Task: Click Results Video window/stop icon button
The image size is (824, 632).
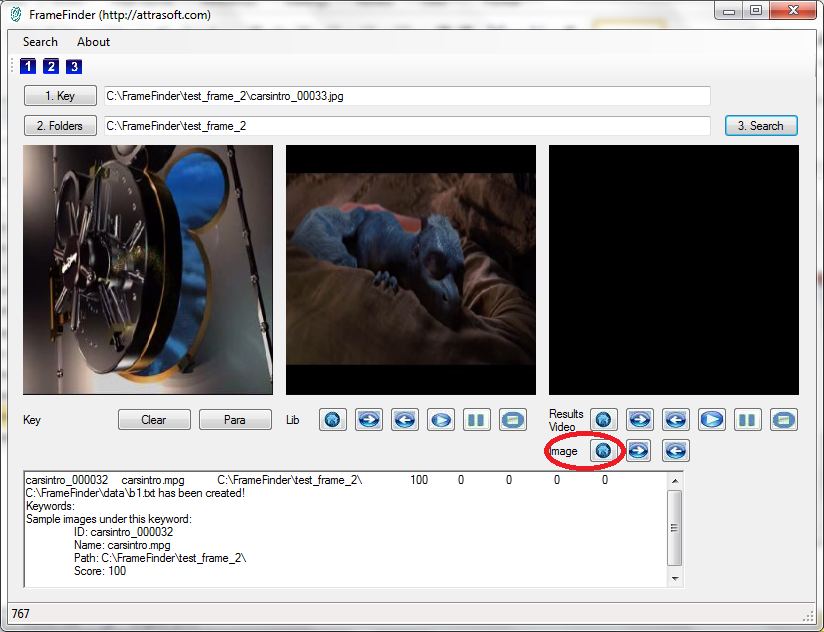Action: click(784, 419)
